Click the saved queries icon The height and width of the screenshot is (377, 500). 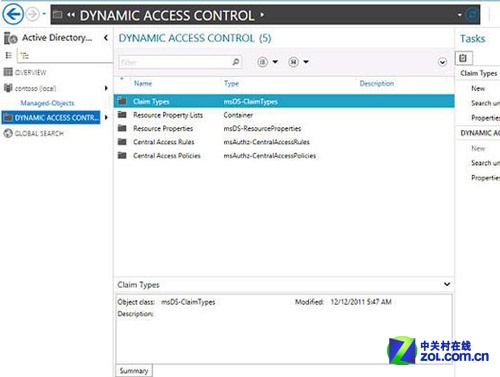(x=293, y=62)
